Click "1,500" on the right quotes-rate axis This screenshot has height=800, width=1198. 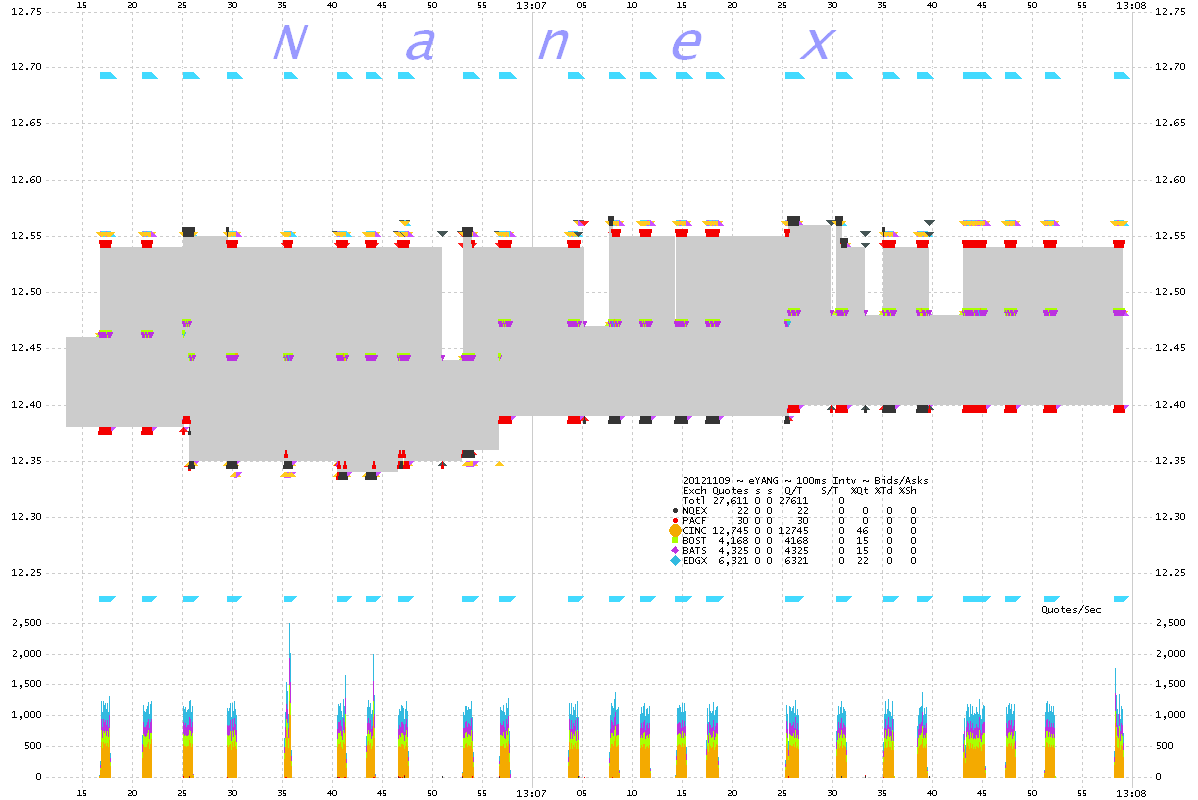(1170, 684)
